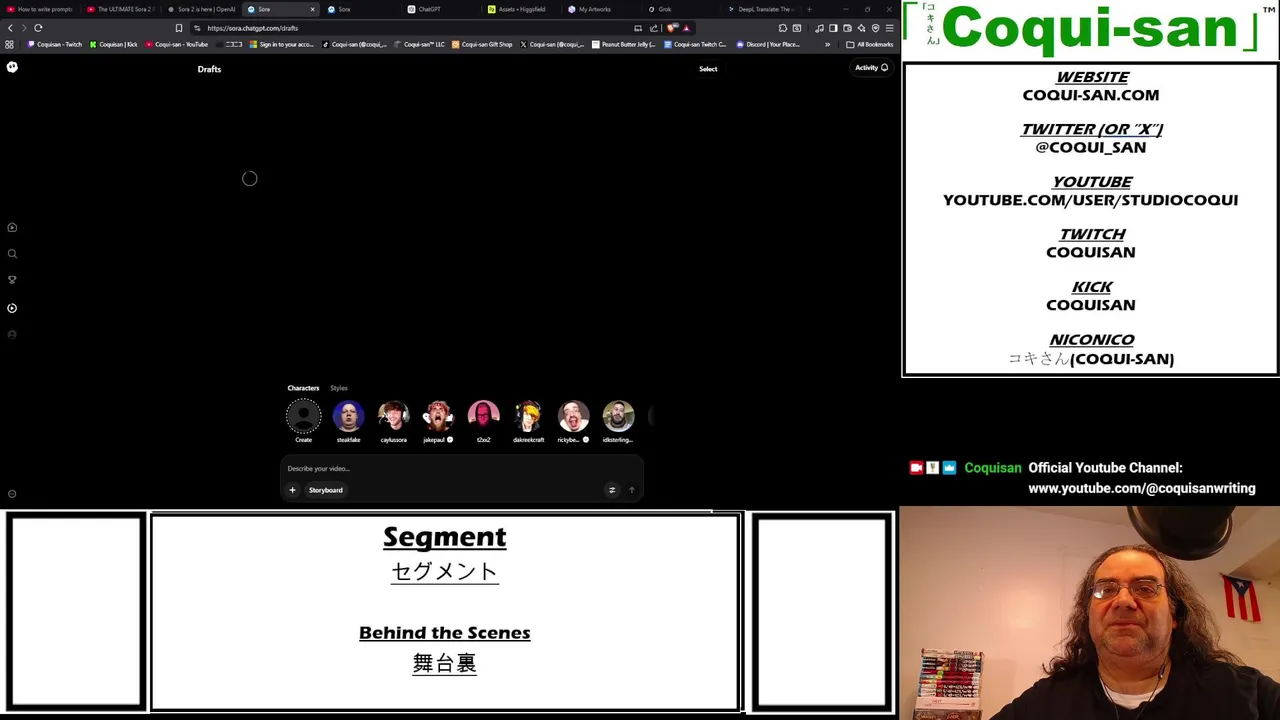Switch to the Styles tab
The height and width of the screenshot is (720, 1280).
tap(339, 388)
